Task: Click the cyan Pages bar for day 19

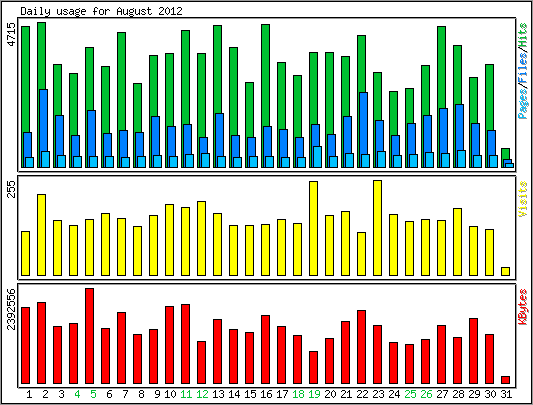Action: pos(317,157)
